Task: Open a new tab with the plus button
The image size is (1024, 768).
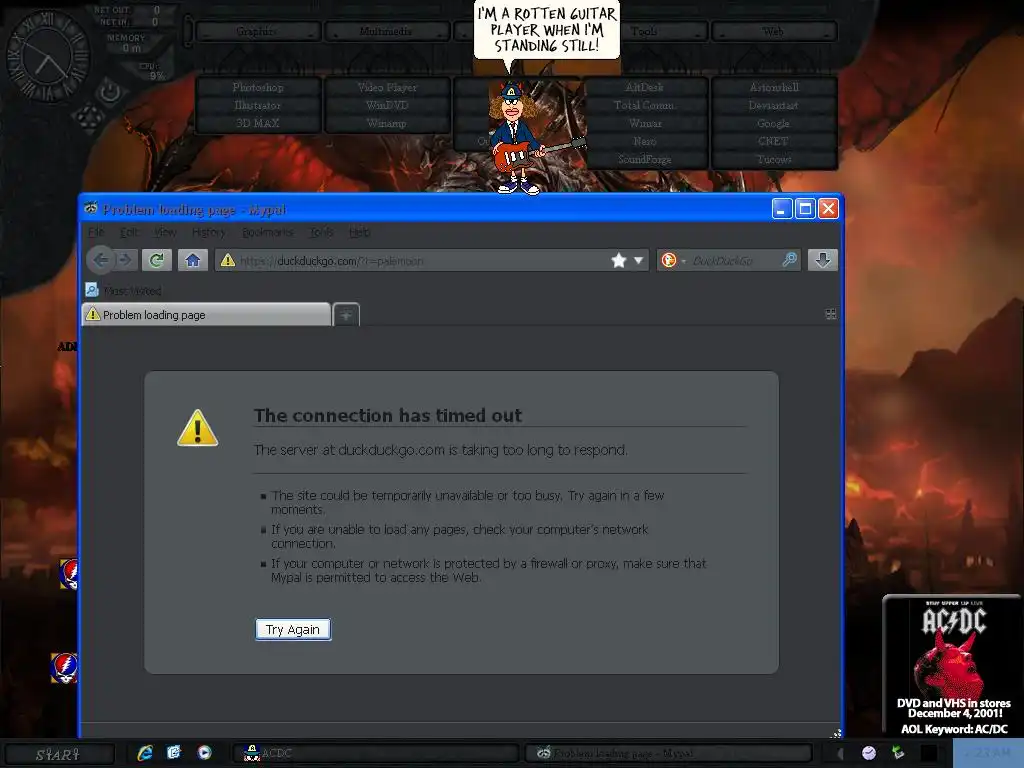Action: (x=345, y=315)
